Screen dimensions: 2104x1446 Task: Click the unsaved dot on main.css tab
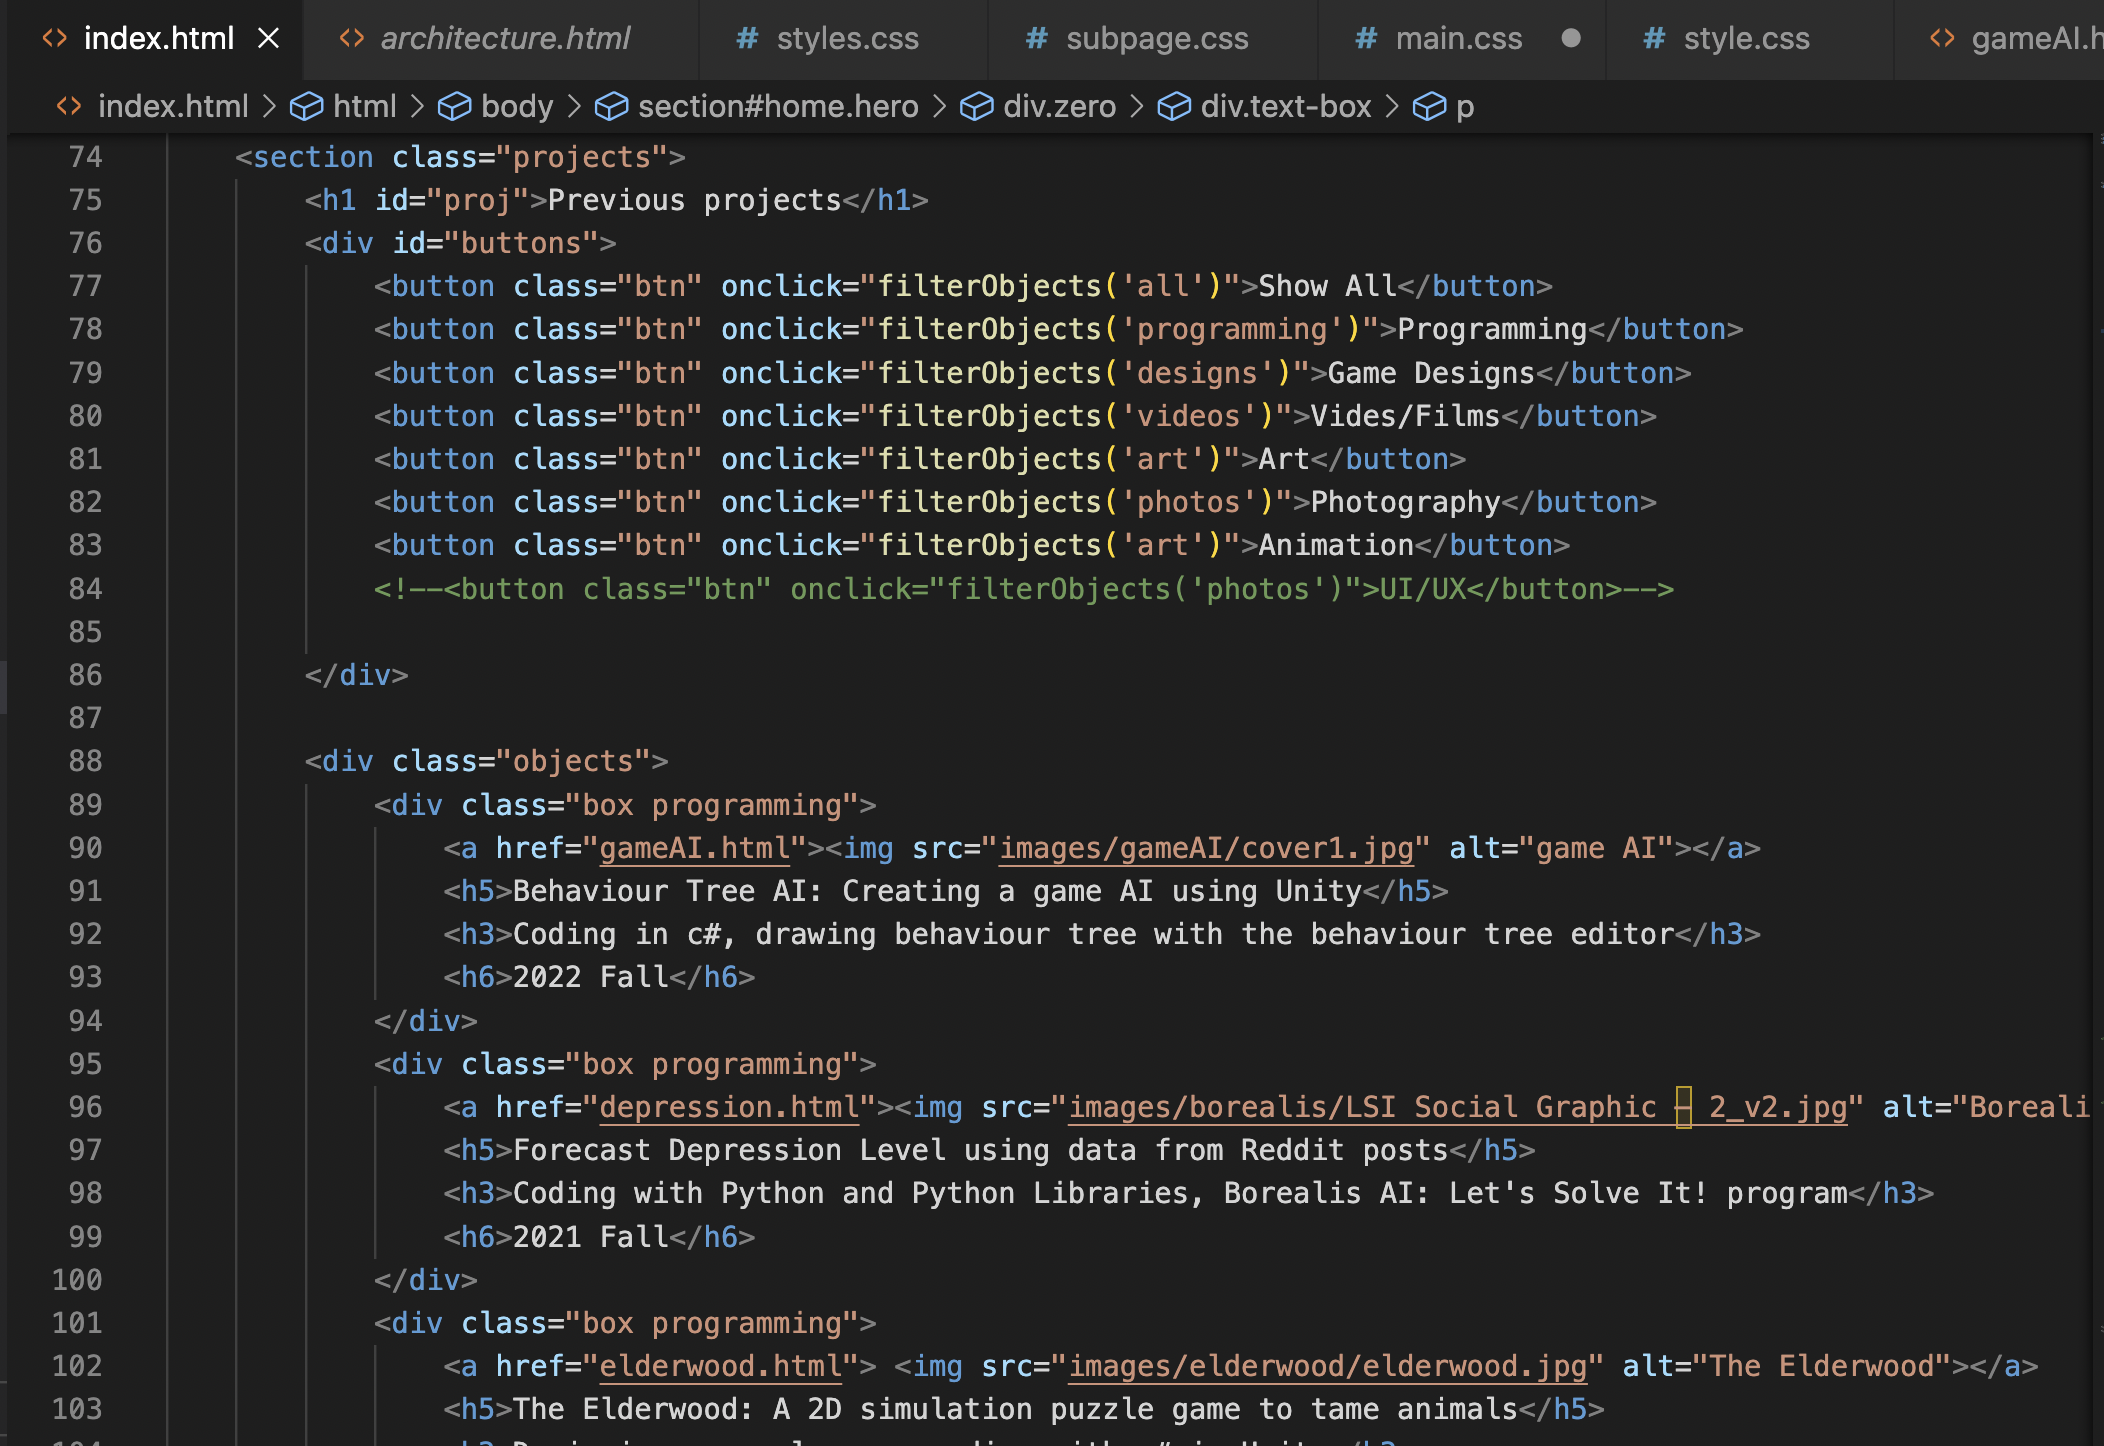pos(1571,38)
